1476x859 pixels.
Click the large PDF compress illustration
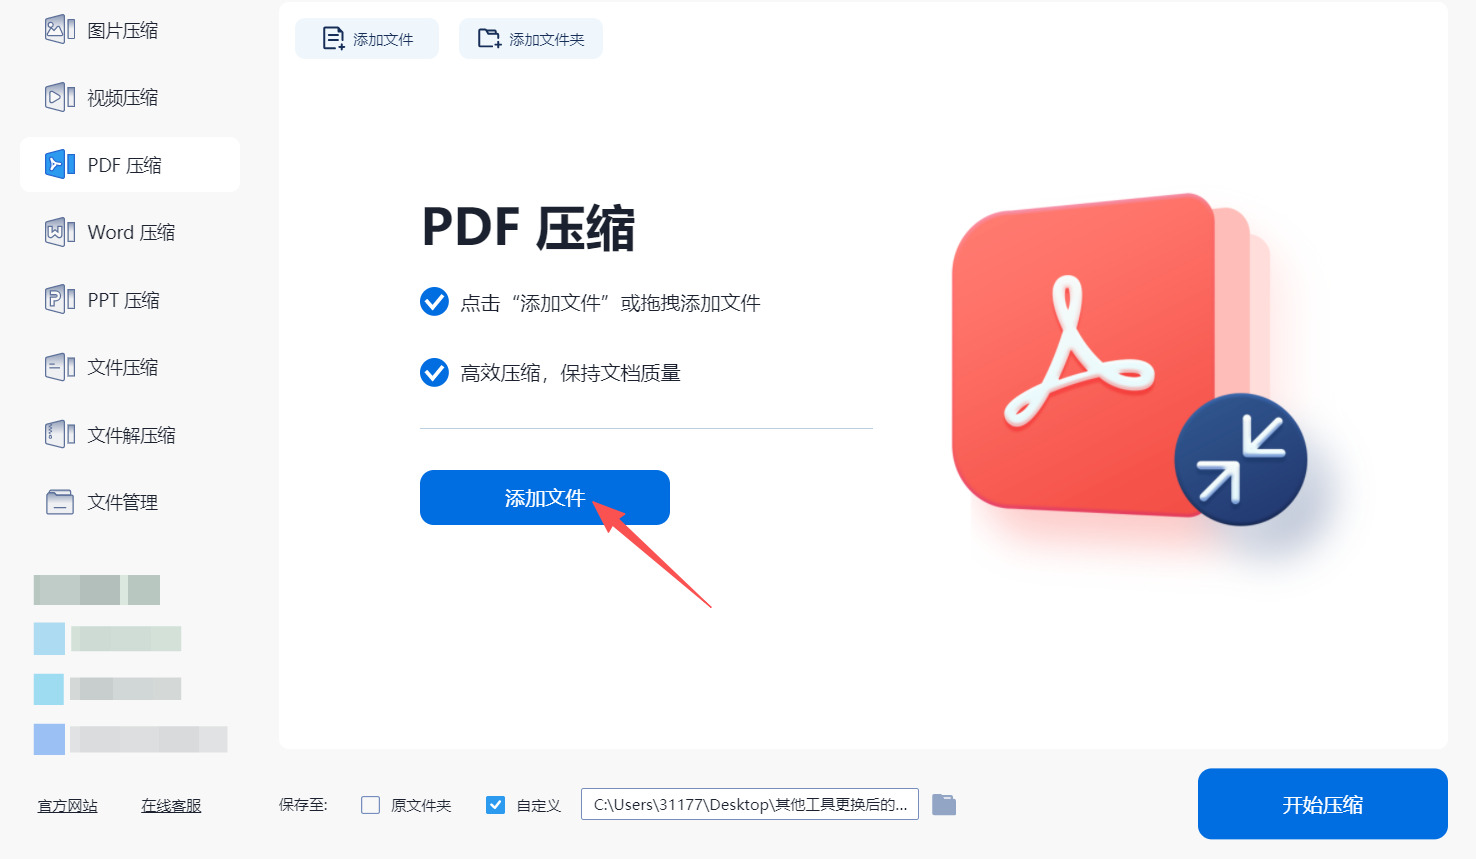[1130, 360]
